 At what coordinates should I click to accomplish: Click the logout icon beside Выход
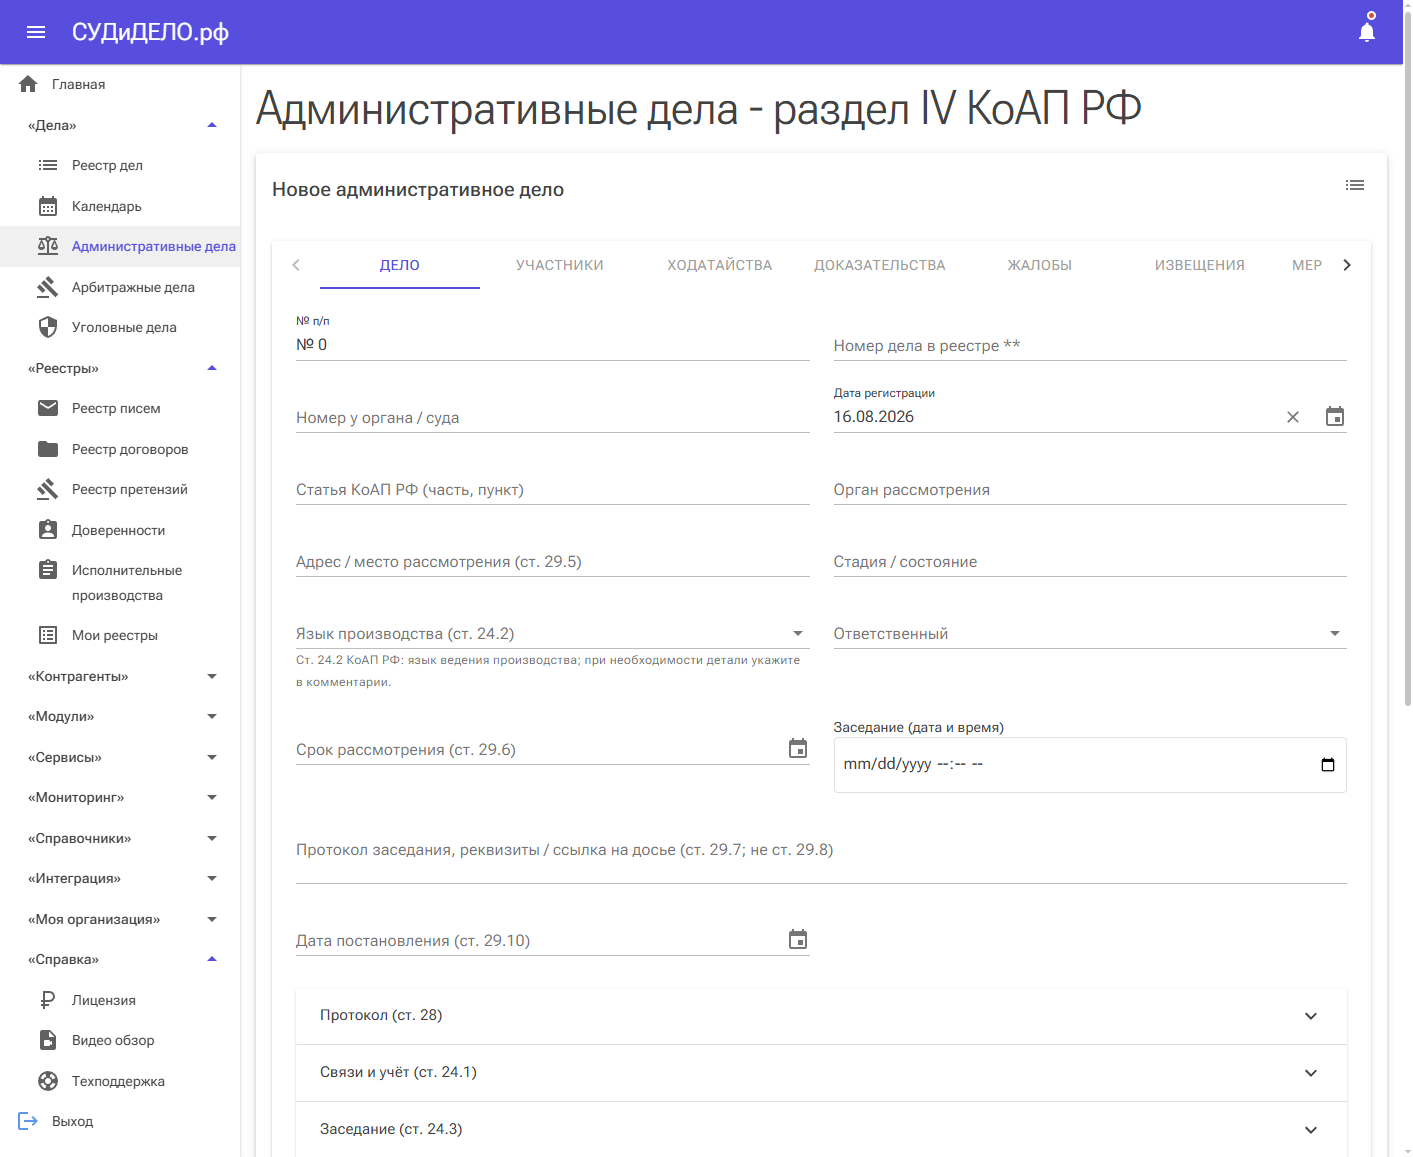(28, 1121)
